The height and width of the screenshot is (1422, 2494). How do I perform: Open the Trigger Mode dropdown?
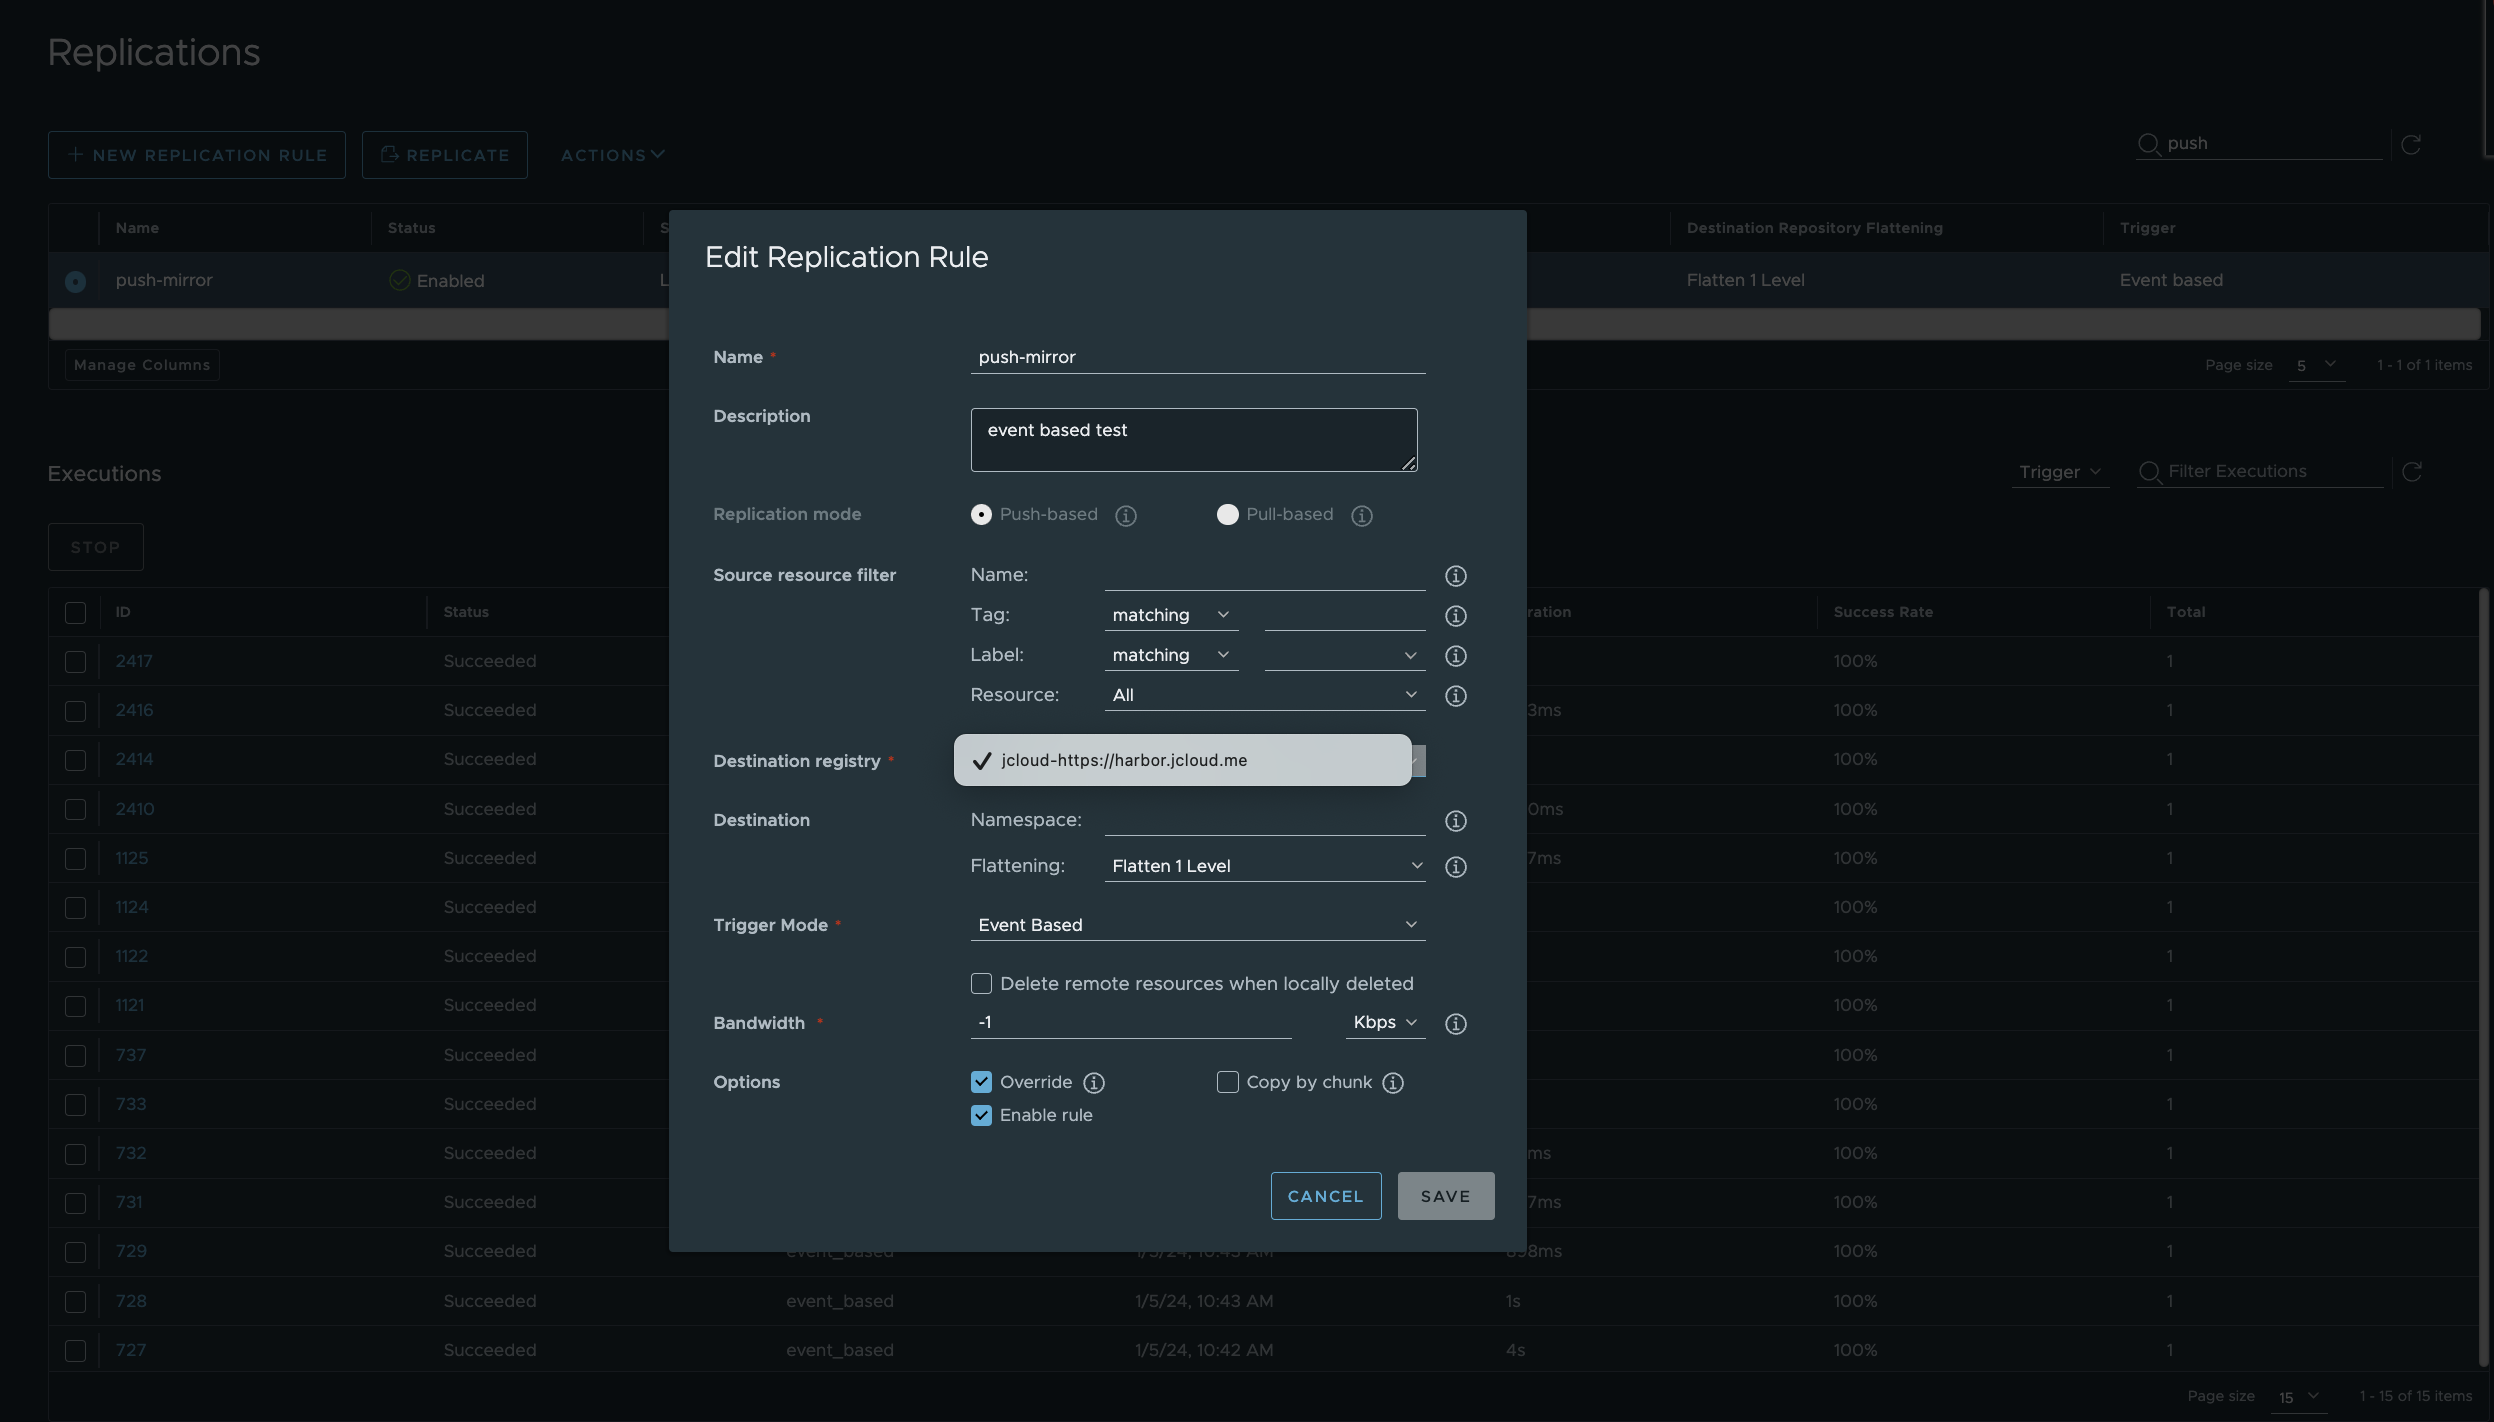(1197, 925)
